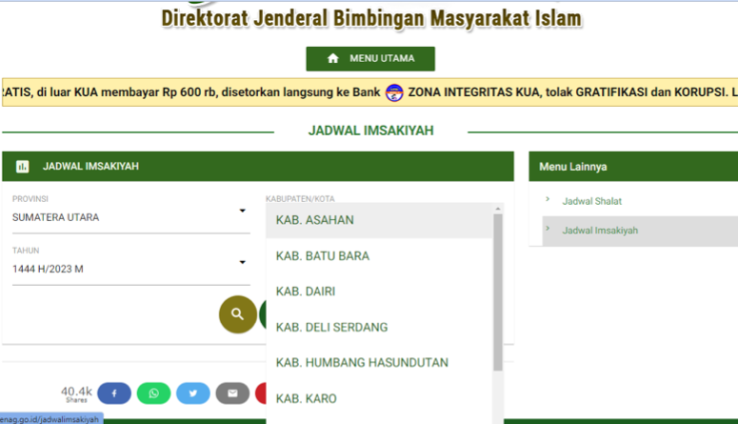Open the Tahun dropdown arrow

(x=242, y=262)
